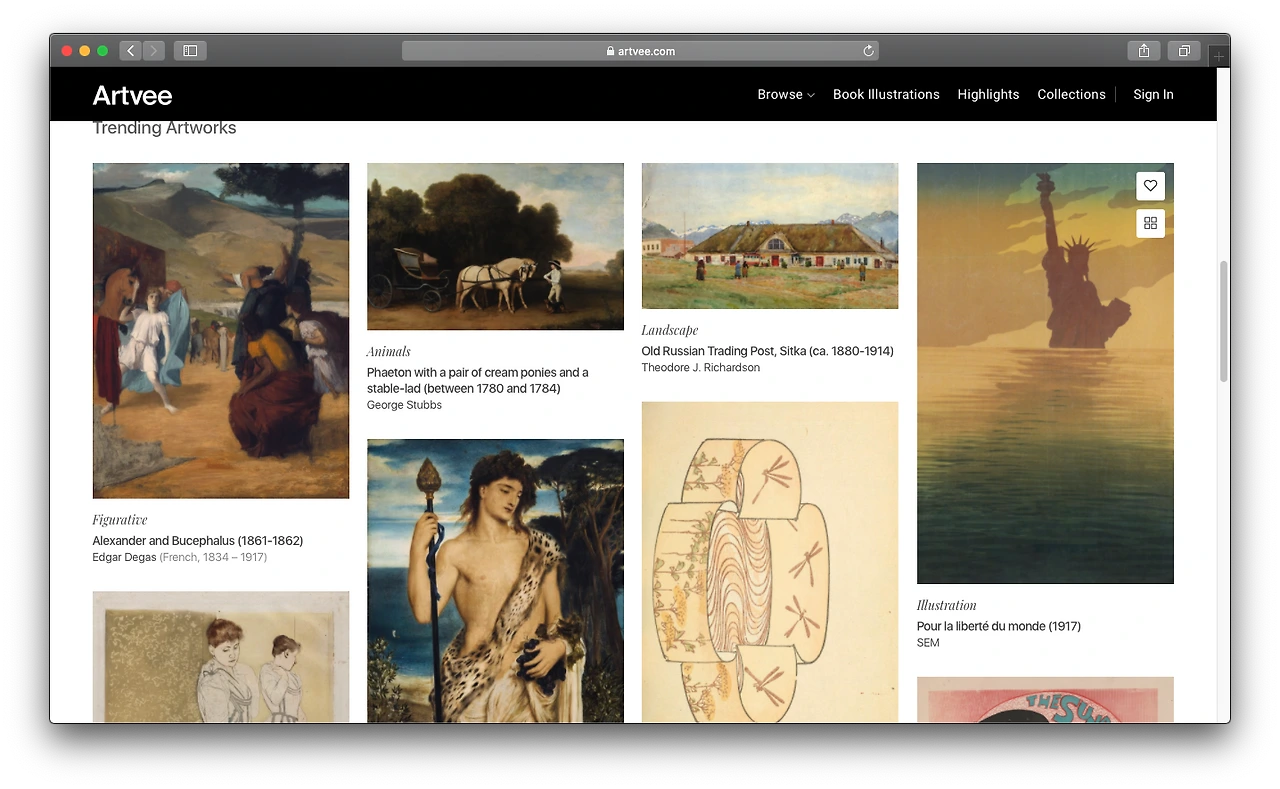Click Phaeton with a pair of cream ponies title

[x=478, y=380]
